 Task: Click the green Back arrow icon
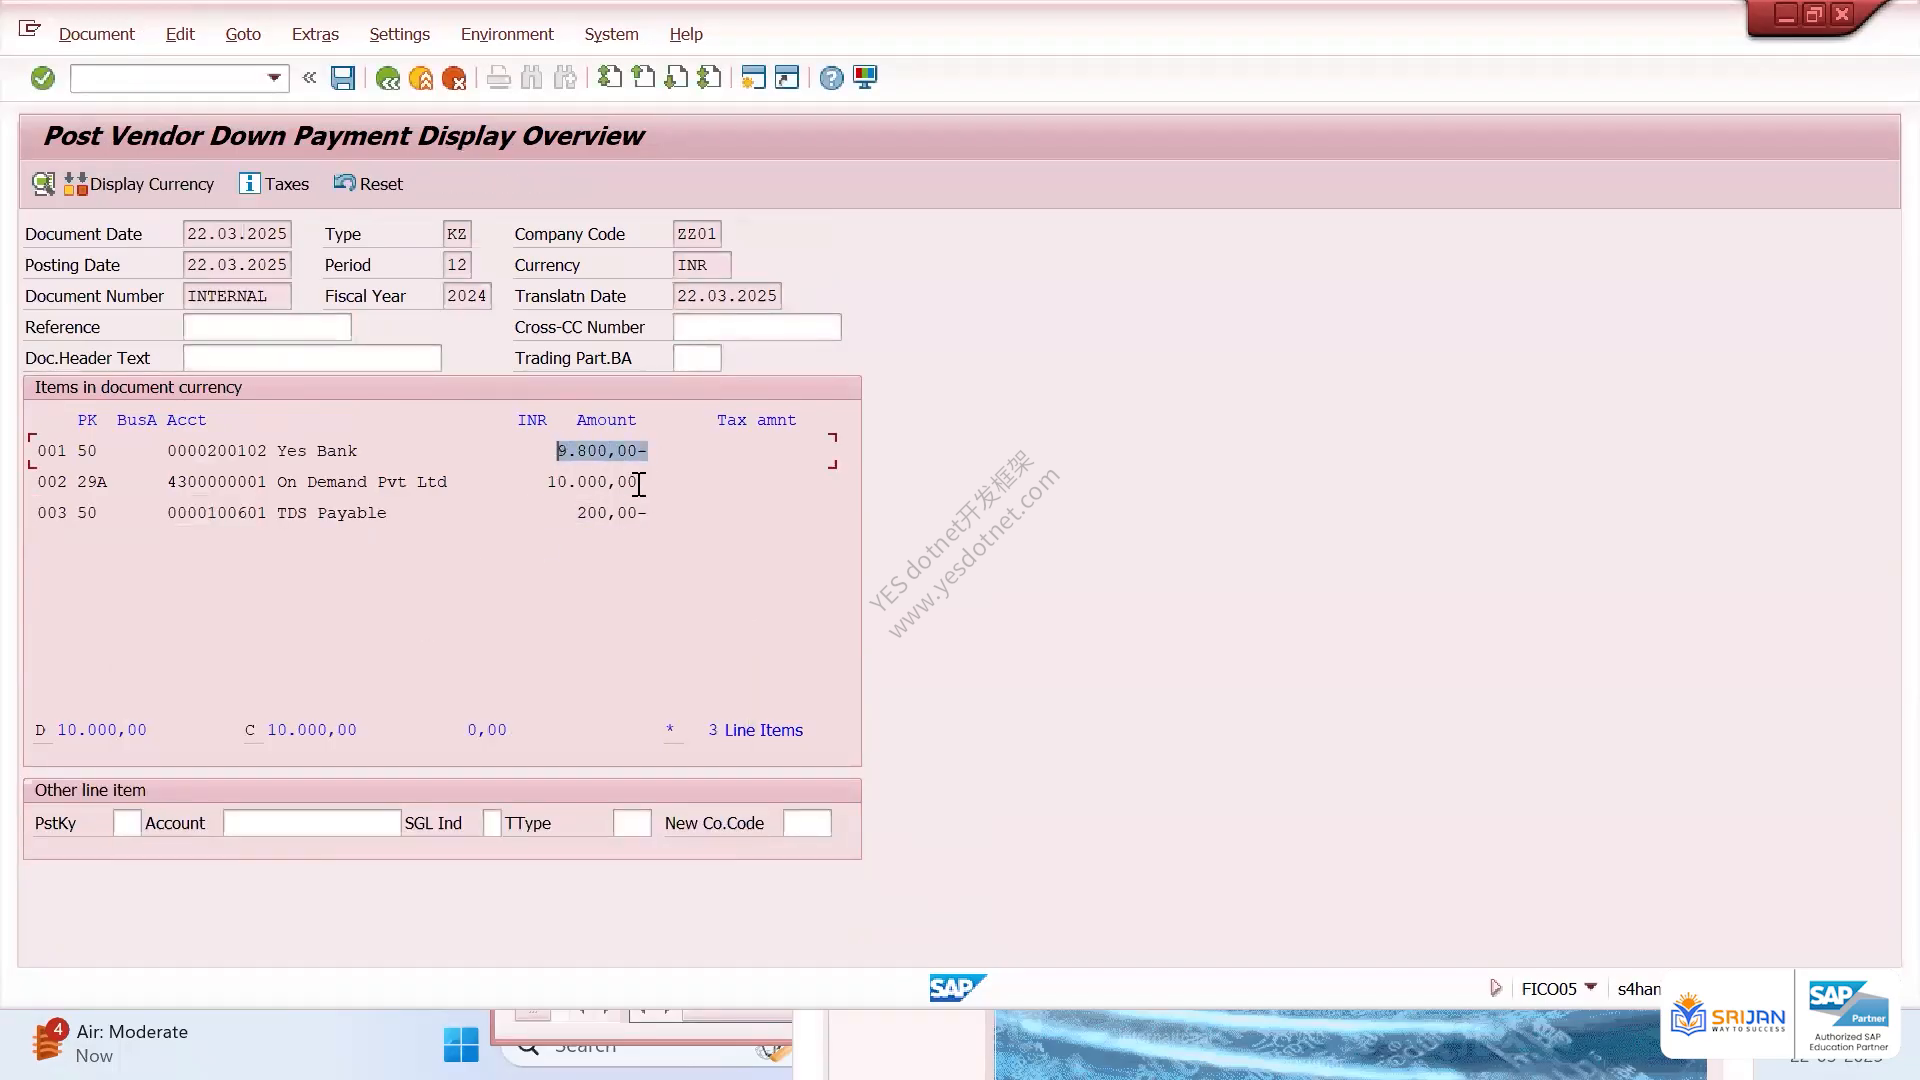387,78
